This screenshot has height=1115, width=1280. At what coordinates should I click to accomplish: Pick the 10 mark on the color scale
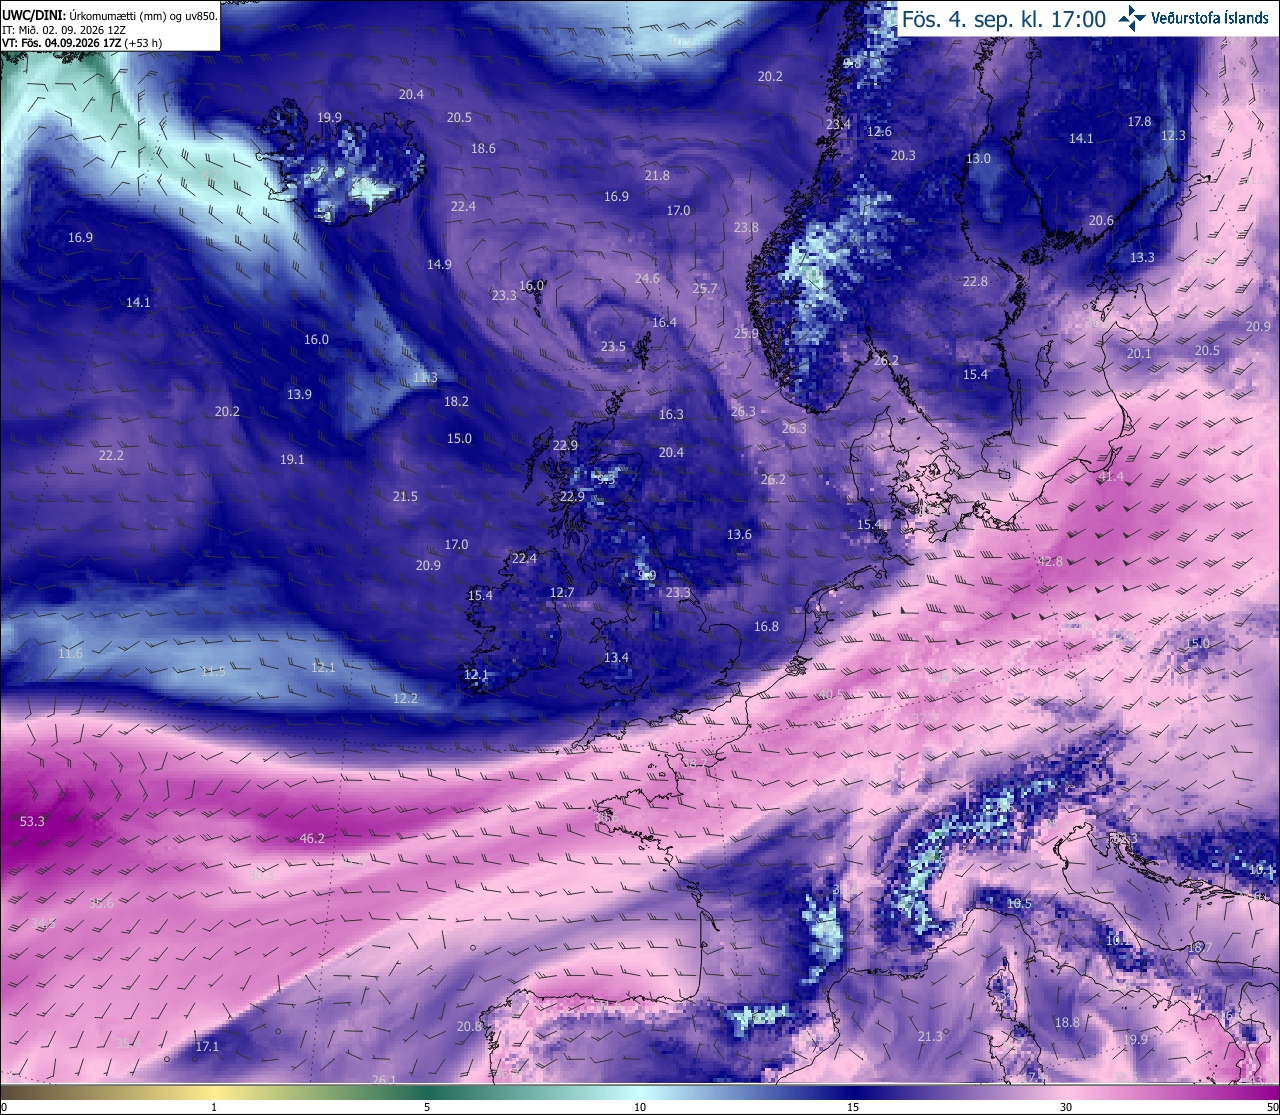point(640,1107)
